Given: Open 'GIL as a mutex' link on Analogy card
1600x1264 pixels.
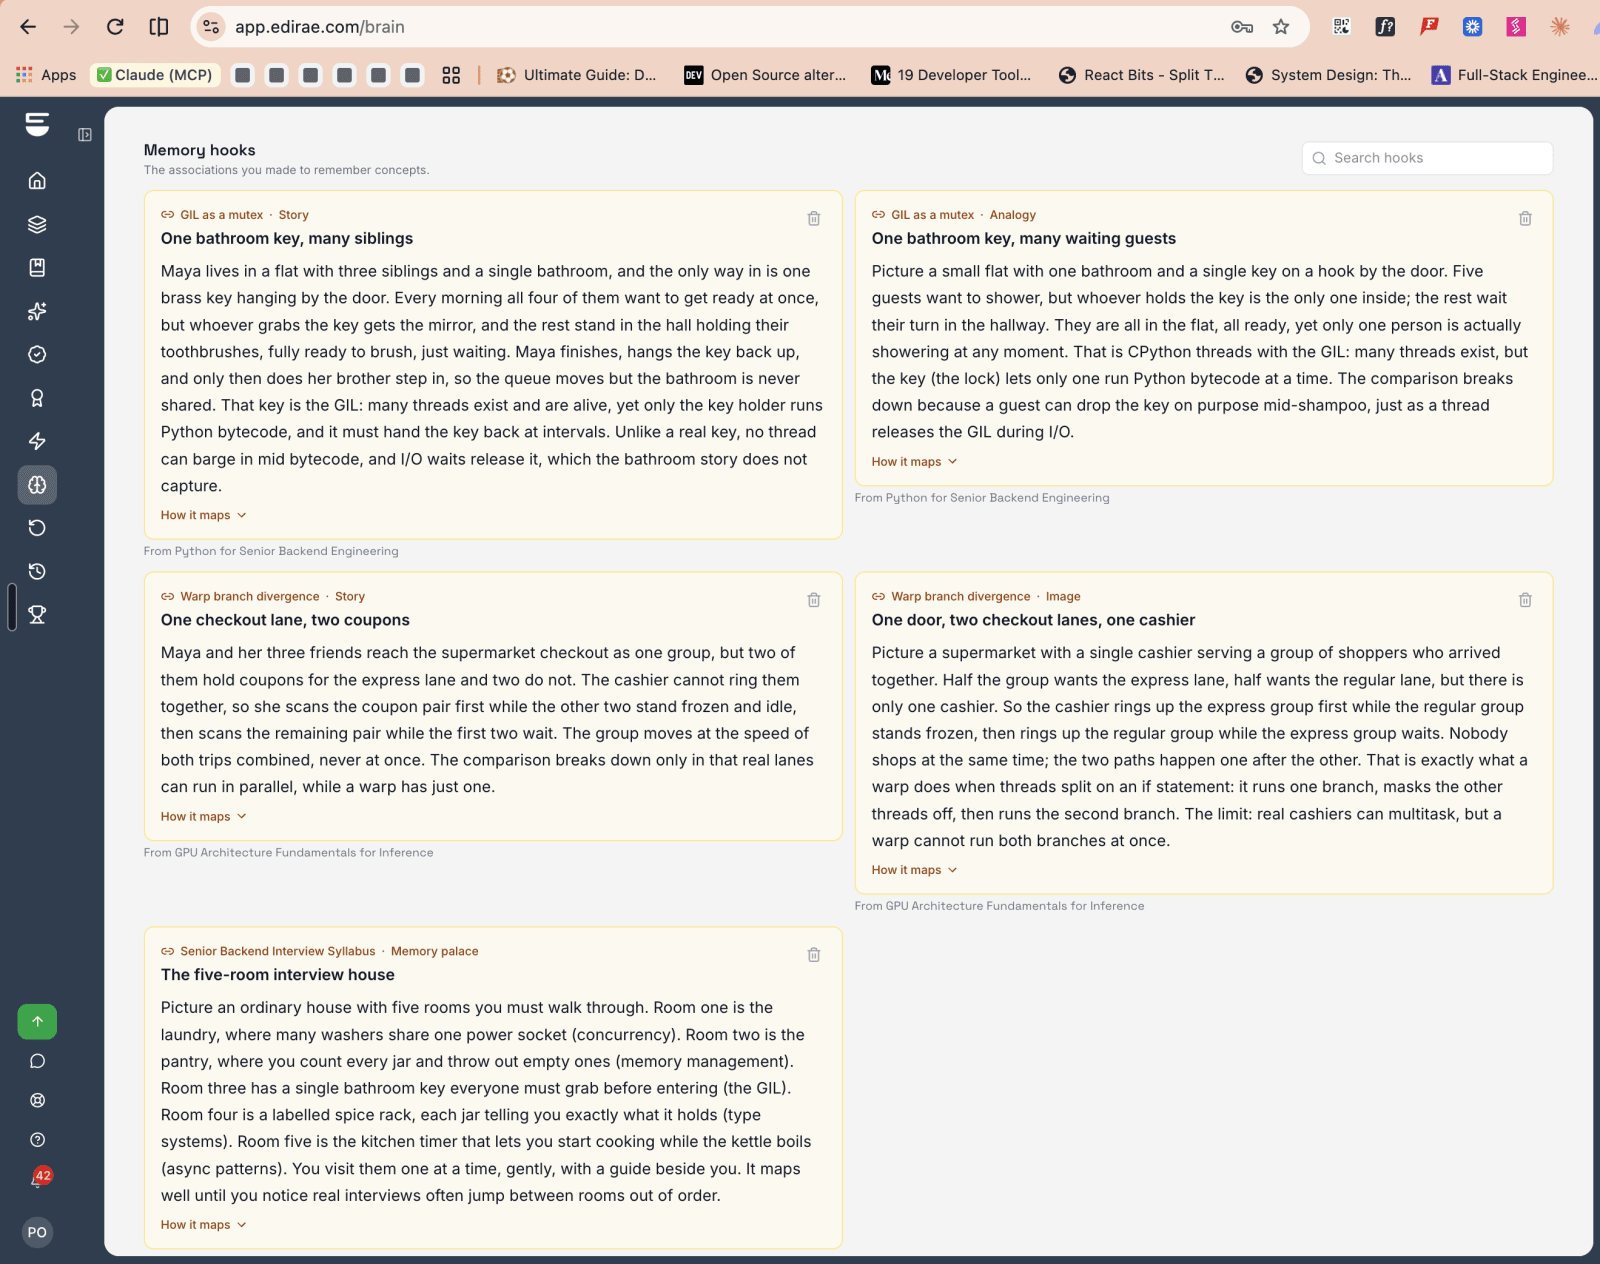Looking at the screenshot, I should click(x=932, y=215).
